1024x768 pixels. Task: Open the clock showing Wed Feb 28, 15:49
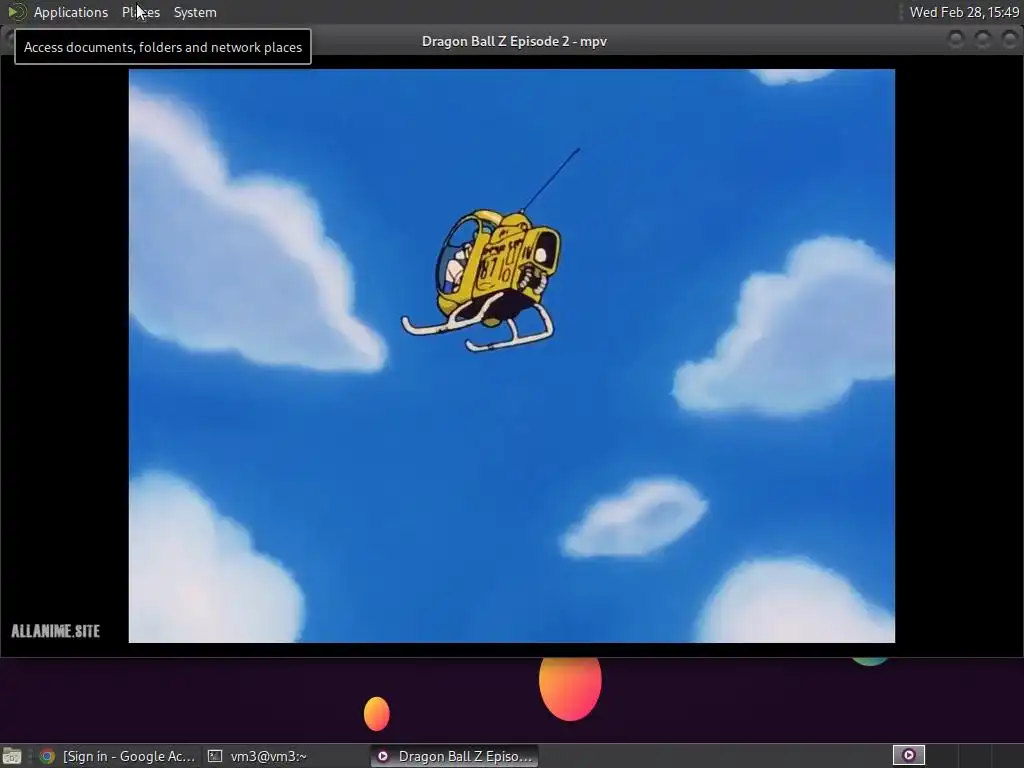(964, 12)
